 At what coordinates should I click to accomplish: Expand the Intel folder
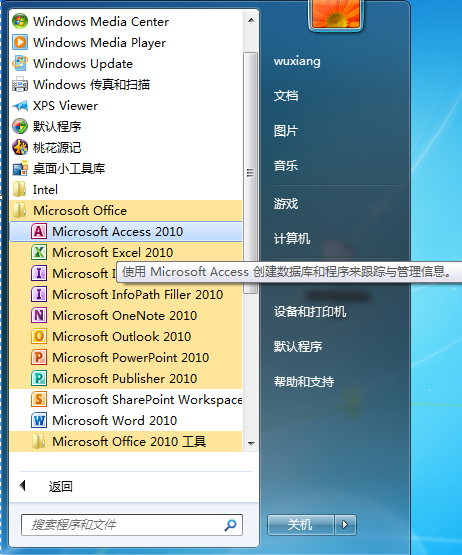pos(126,190)
